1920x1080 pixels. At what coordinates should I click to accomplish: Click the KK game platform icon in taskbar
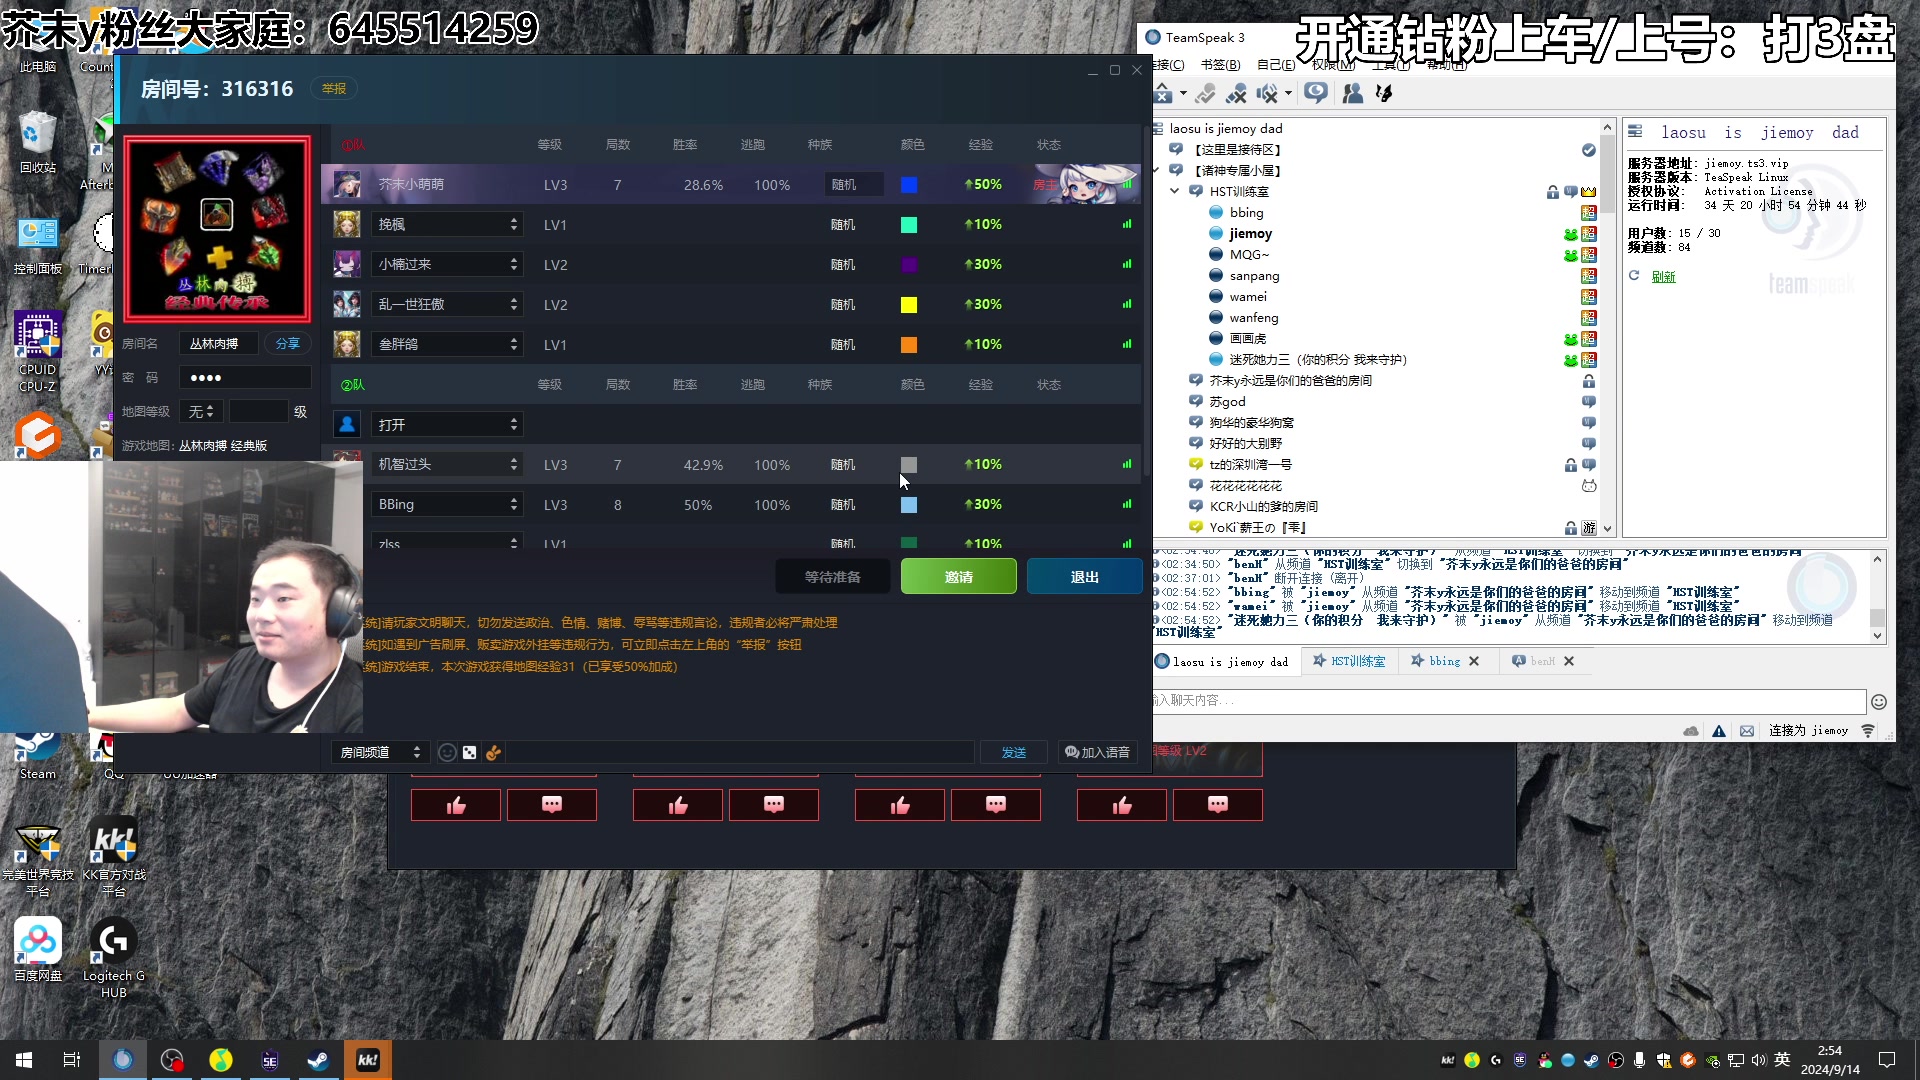point(368,1059)
